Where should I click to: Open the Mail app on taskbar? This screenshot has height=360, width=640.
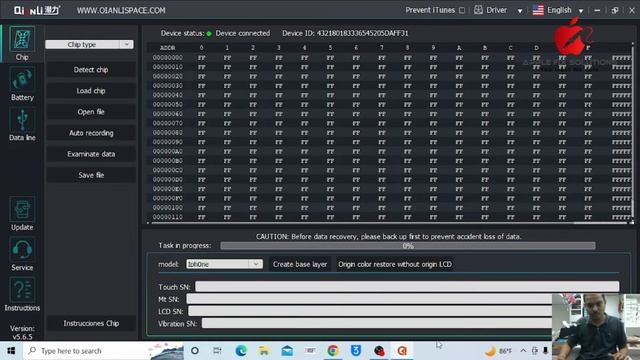[x=287, y=351]
